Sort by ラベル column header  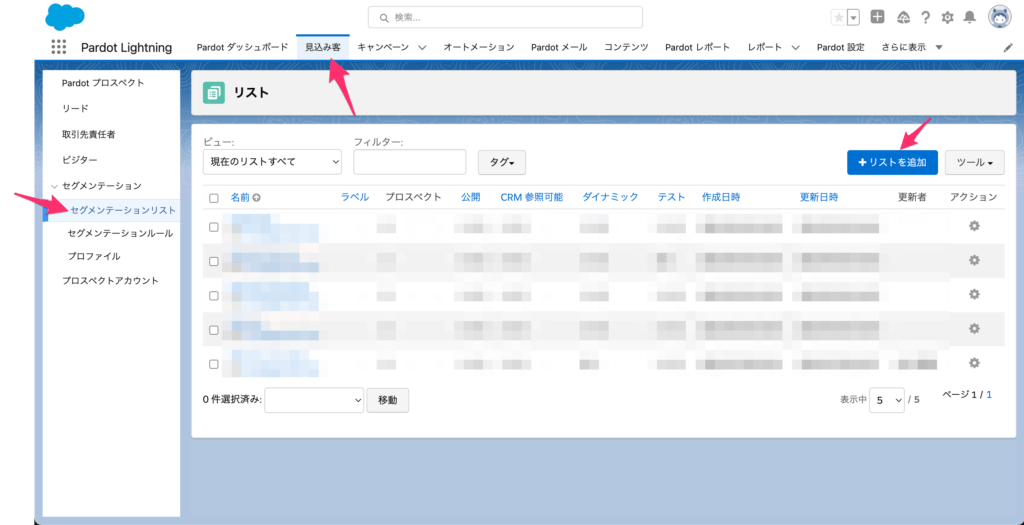[x=355, y=197]
